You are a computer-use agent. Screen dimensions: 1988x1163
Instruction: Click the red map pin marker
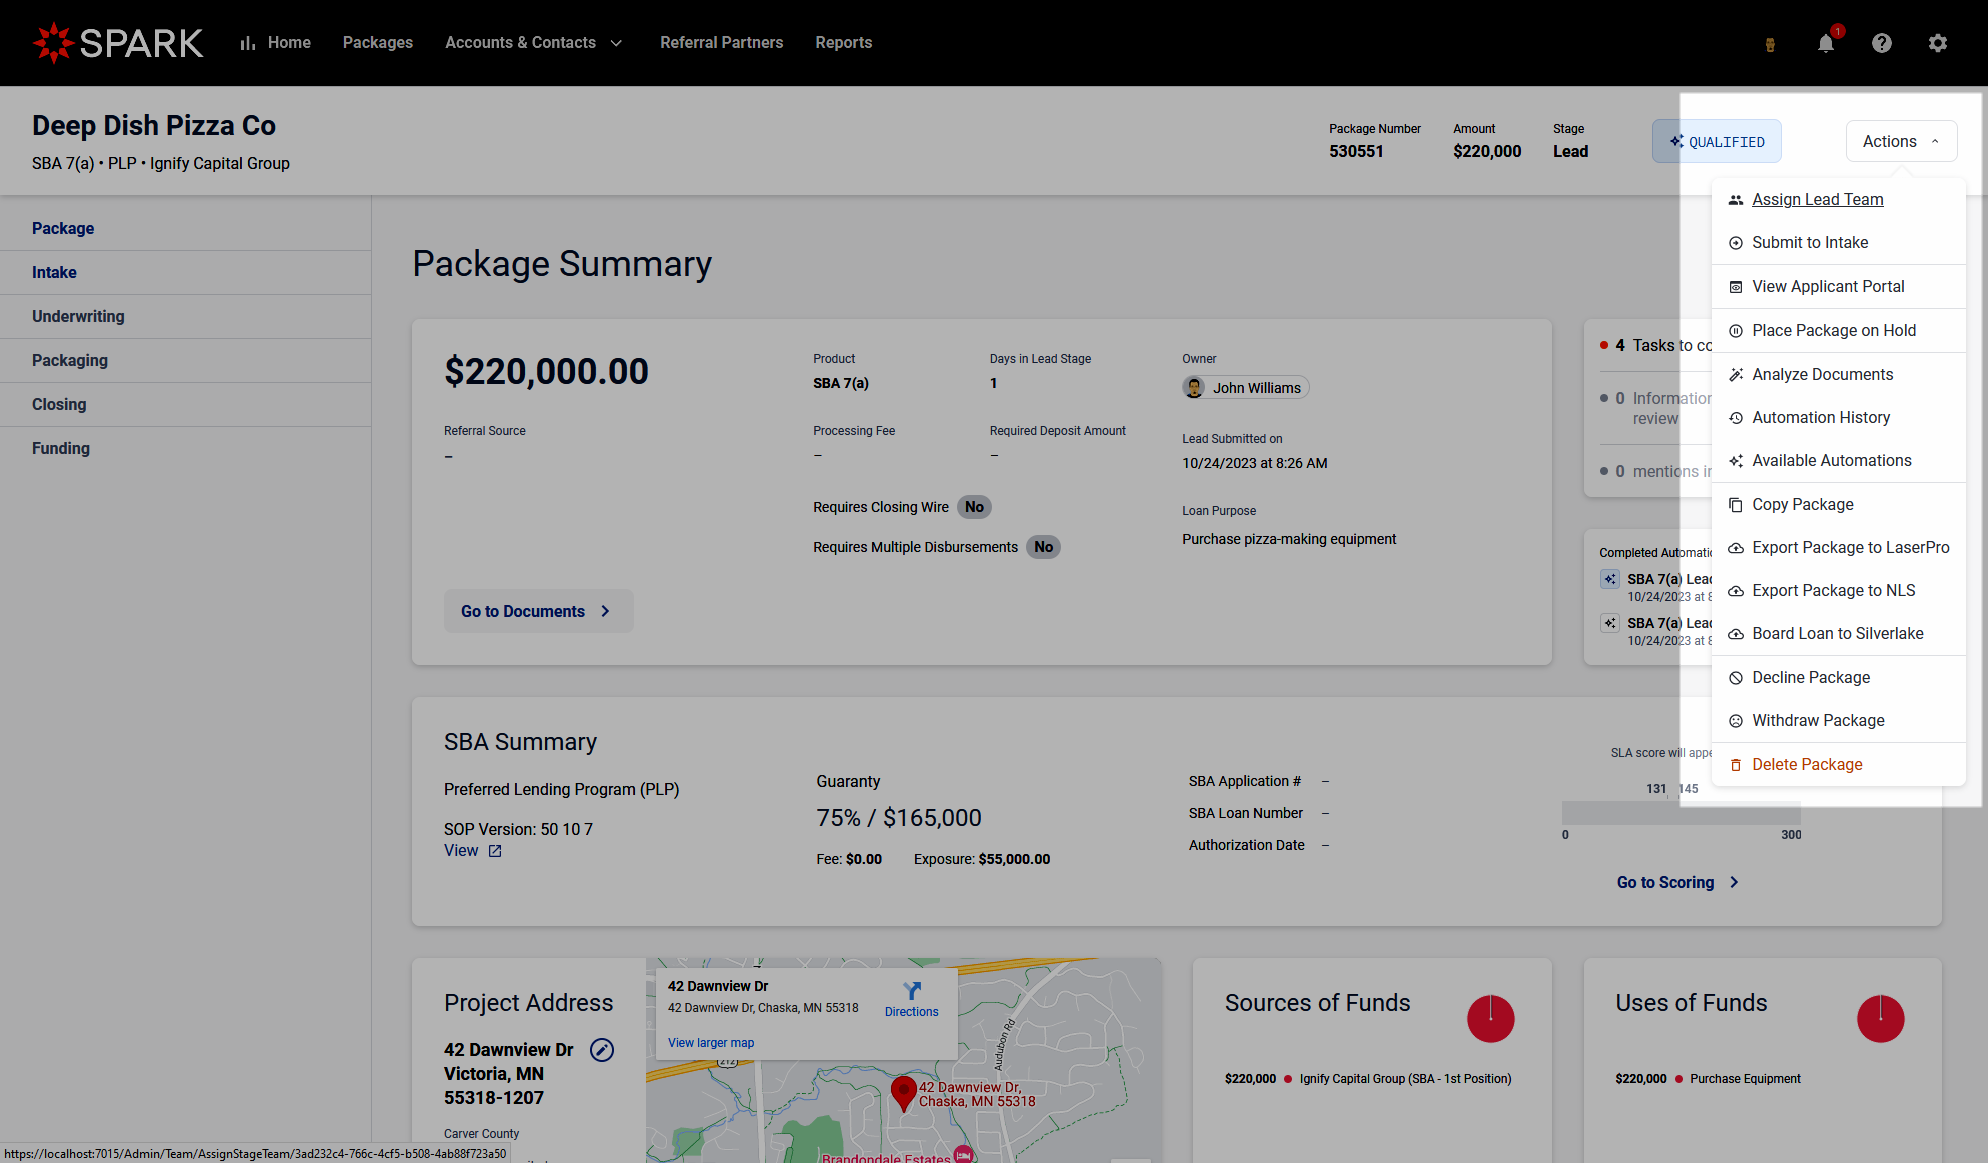903,1093
